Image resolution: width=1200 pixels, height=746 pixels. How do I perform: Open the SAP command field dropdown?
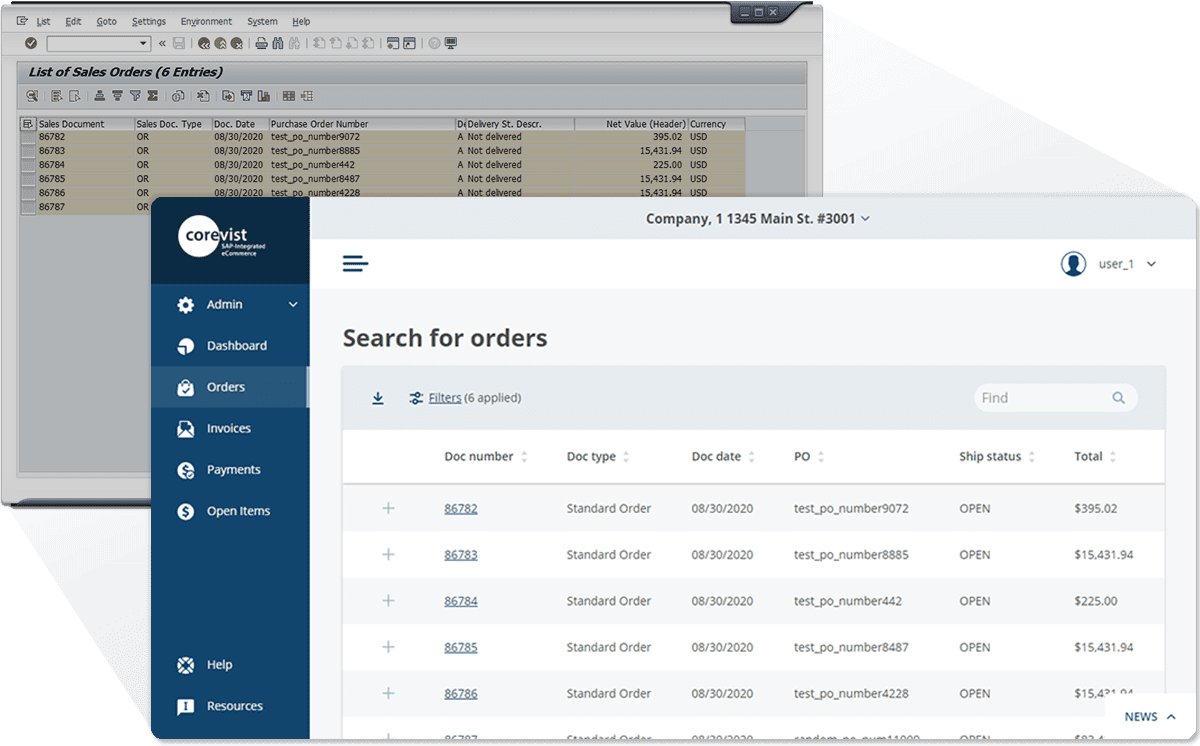142,44
